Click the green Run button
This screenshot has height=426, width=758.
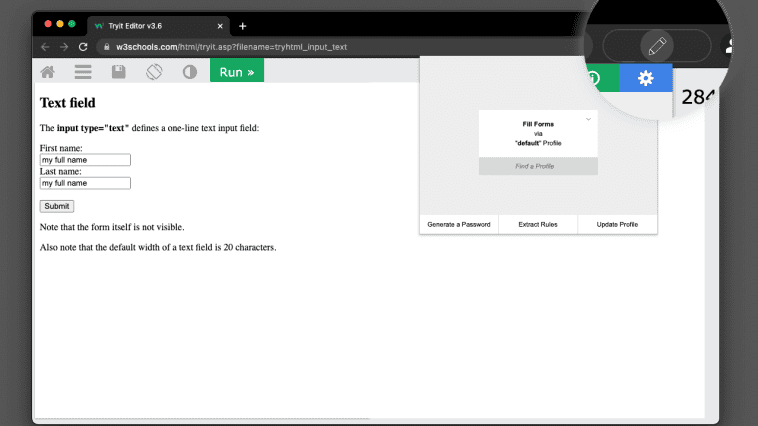236,72
